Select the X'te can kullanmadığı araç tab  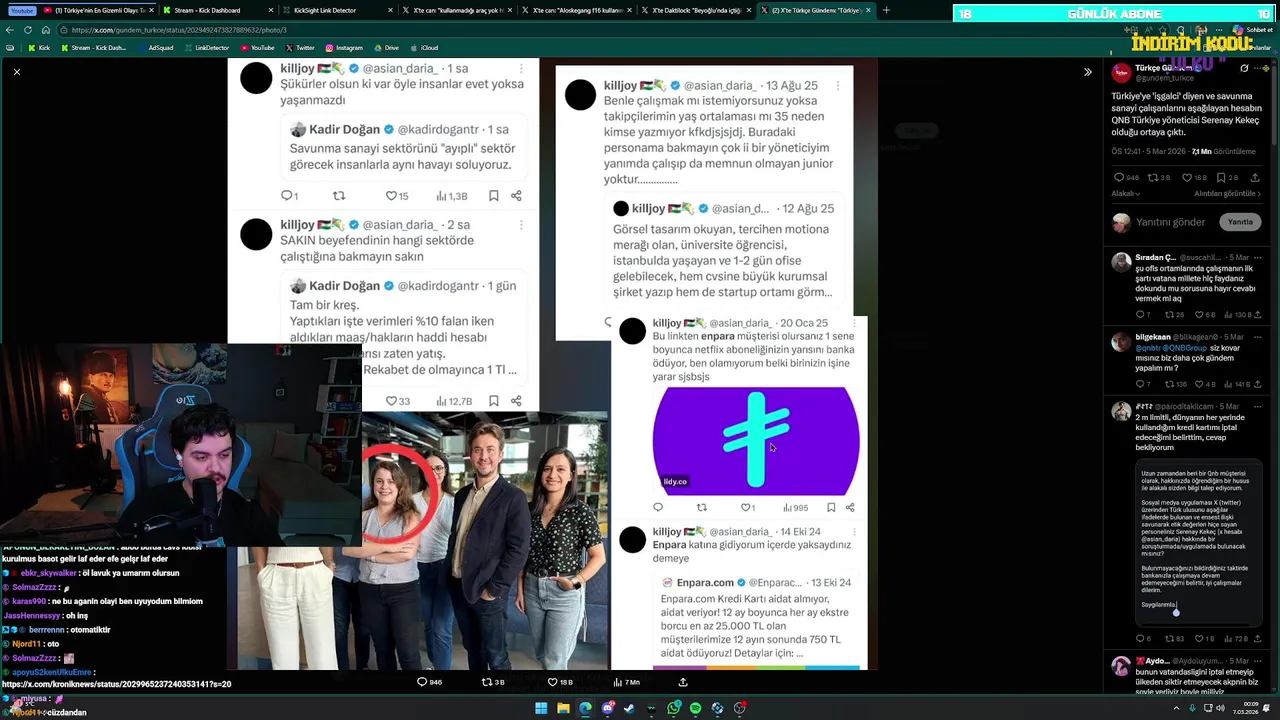pyautogui.click(x=455, y=10)
